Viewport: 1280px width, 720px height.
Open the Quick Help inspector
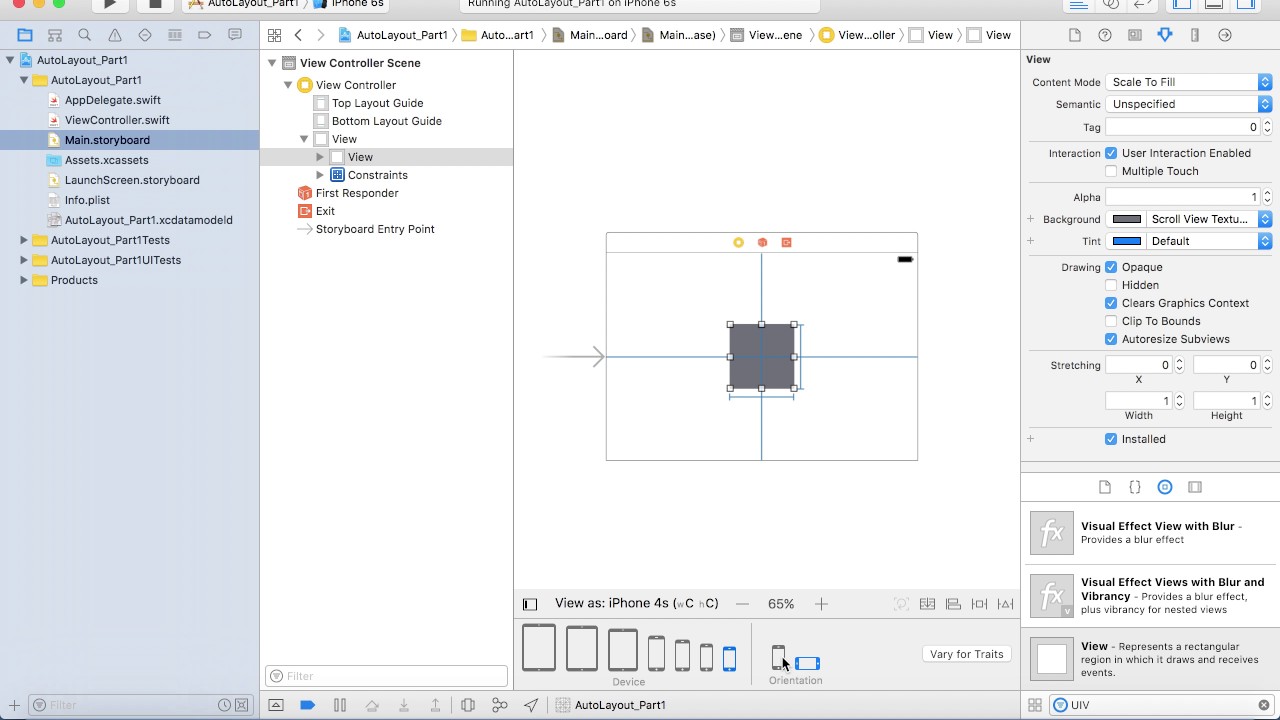click(x=1105, y=35)
